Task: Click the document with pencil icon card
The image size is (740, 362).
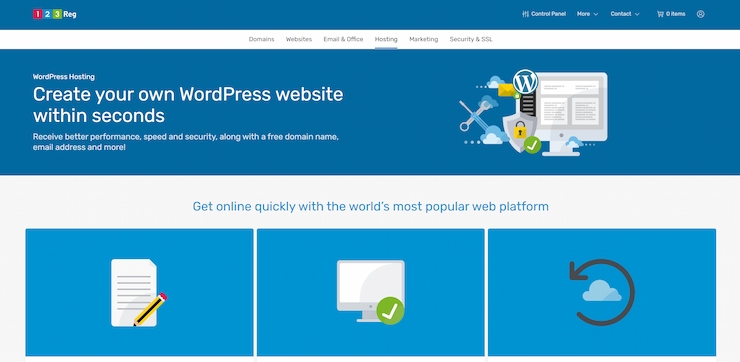Action: point(139,293)
